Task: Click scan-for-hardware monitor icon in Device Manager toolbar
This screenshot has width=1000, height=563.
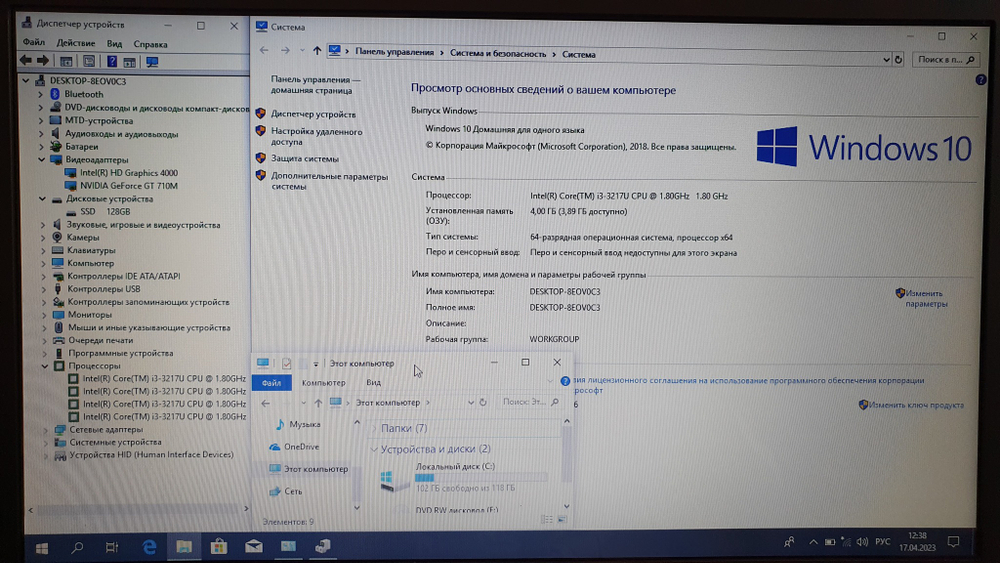Action: (152, 62)
